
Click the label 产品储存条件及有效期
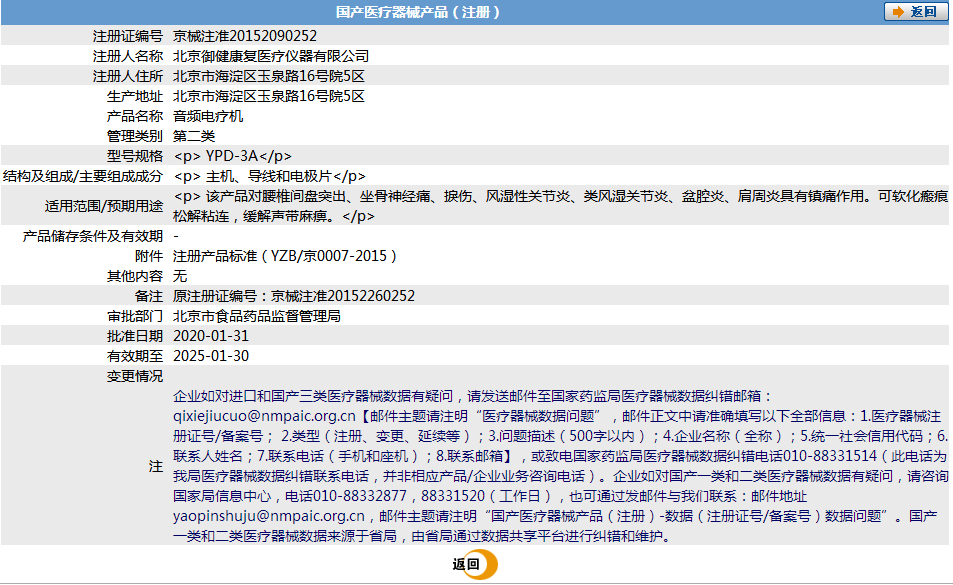(93, 236)
